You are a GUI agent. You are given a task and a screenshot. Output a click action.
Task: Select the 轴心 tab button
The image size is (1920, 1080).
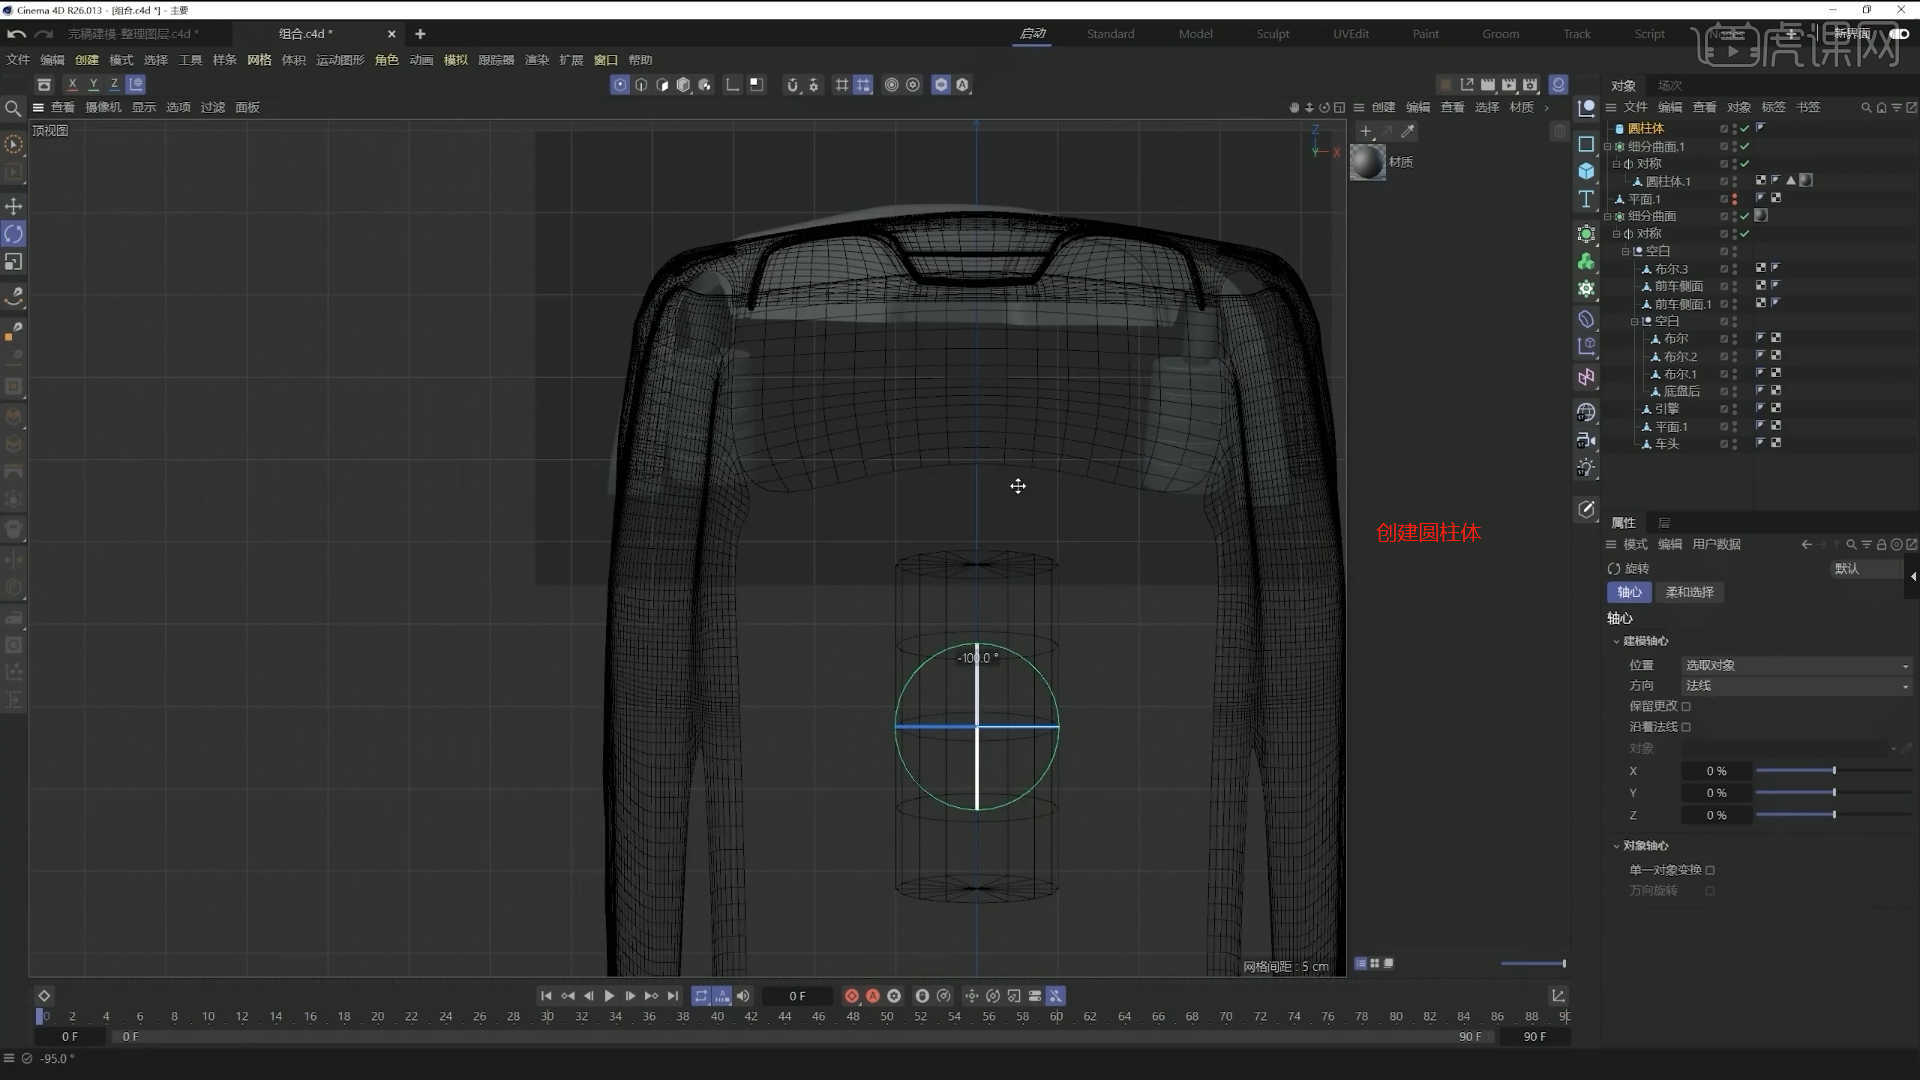tap(1629, 592)
